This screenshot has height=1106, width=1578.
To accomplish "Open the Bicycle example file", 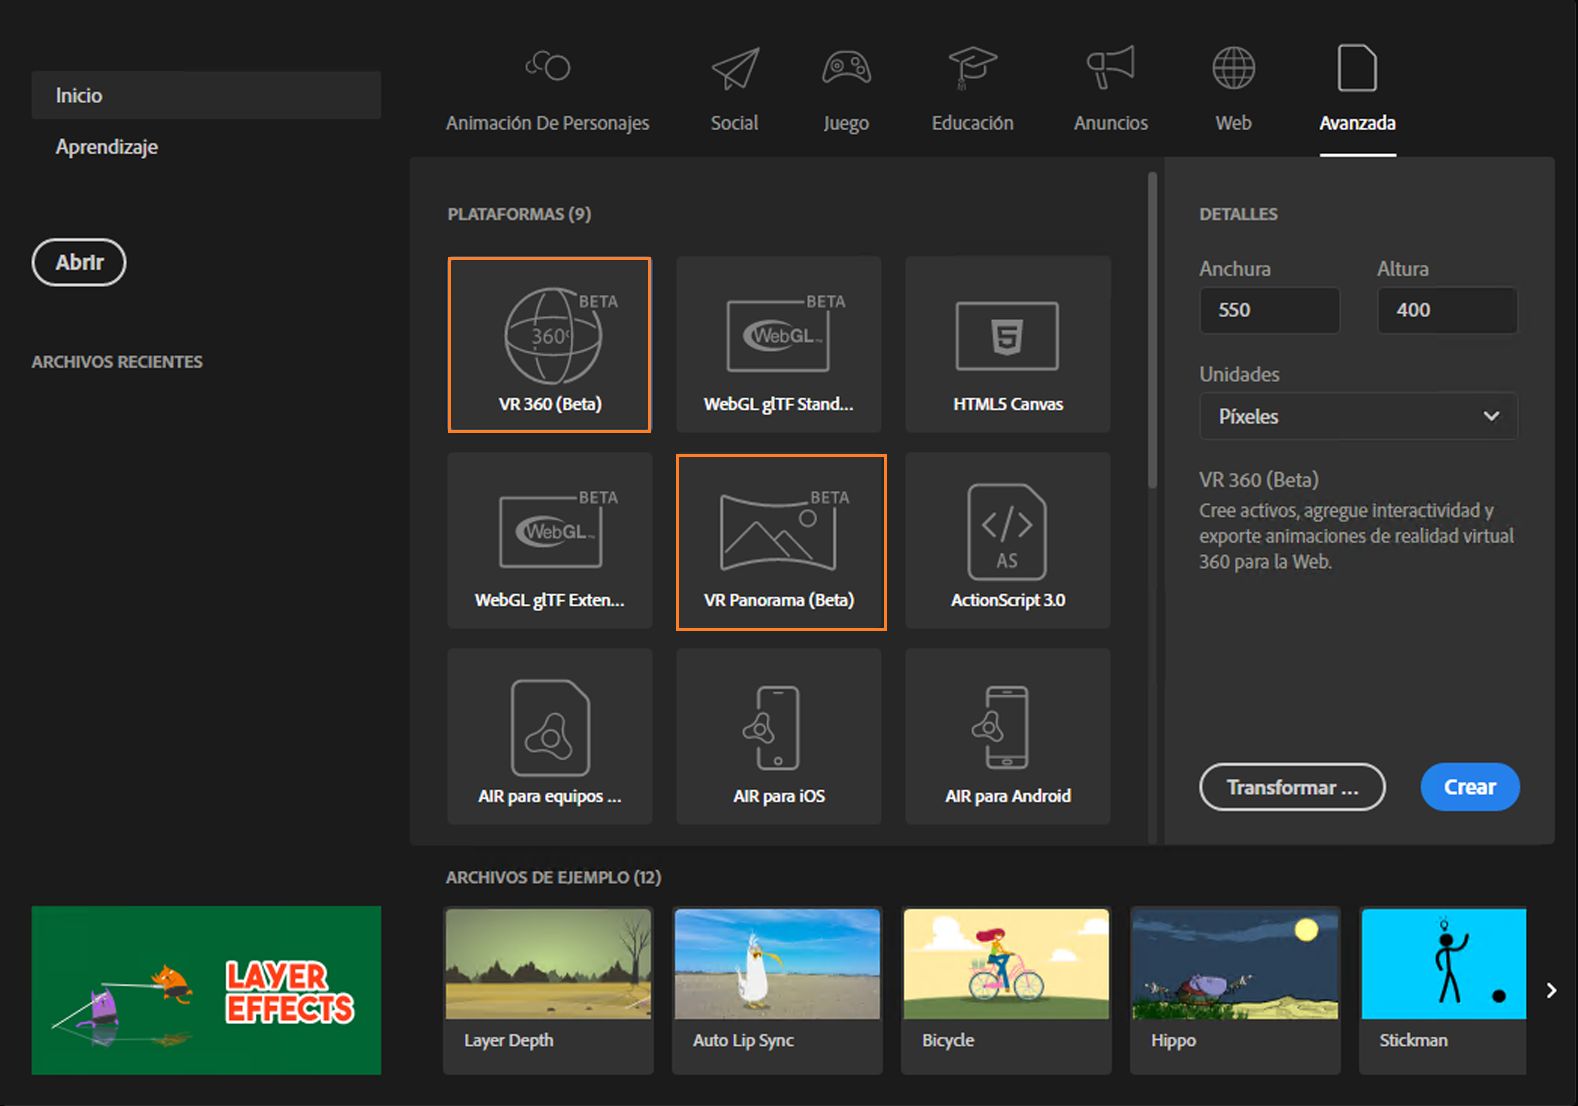I will pyautogui.click(x=1006, y=990).
